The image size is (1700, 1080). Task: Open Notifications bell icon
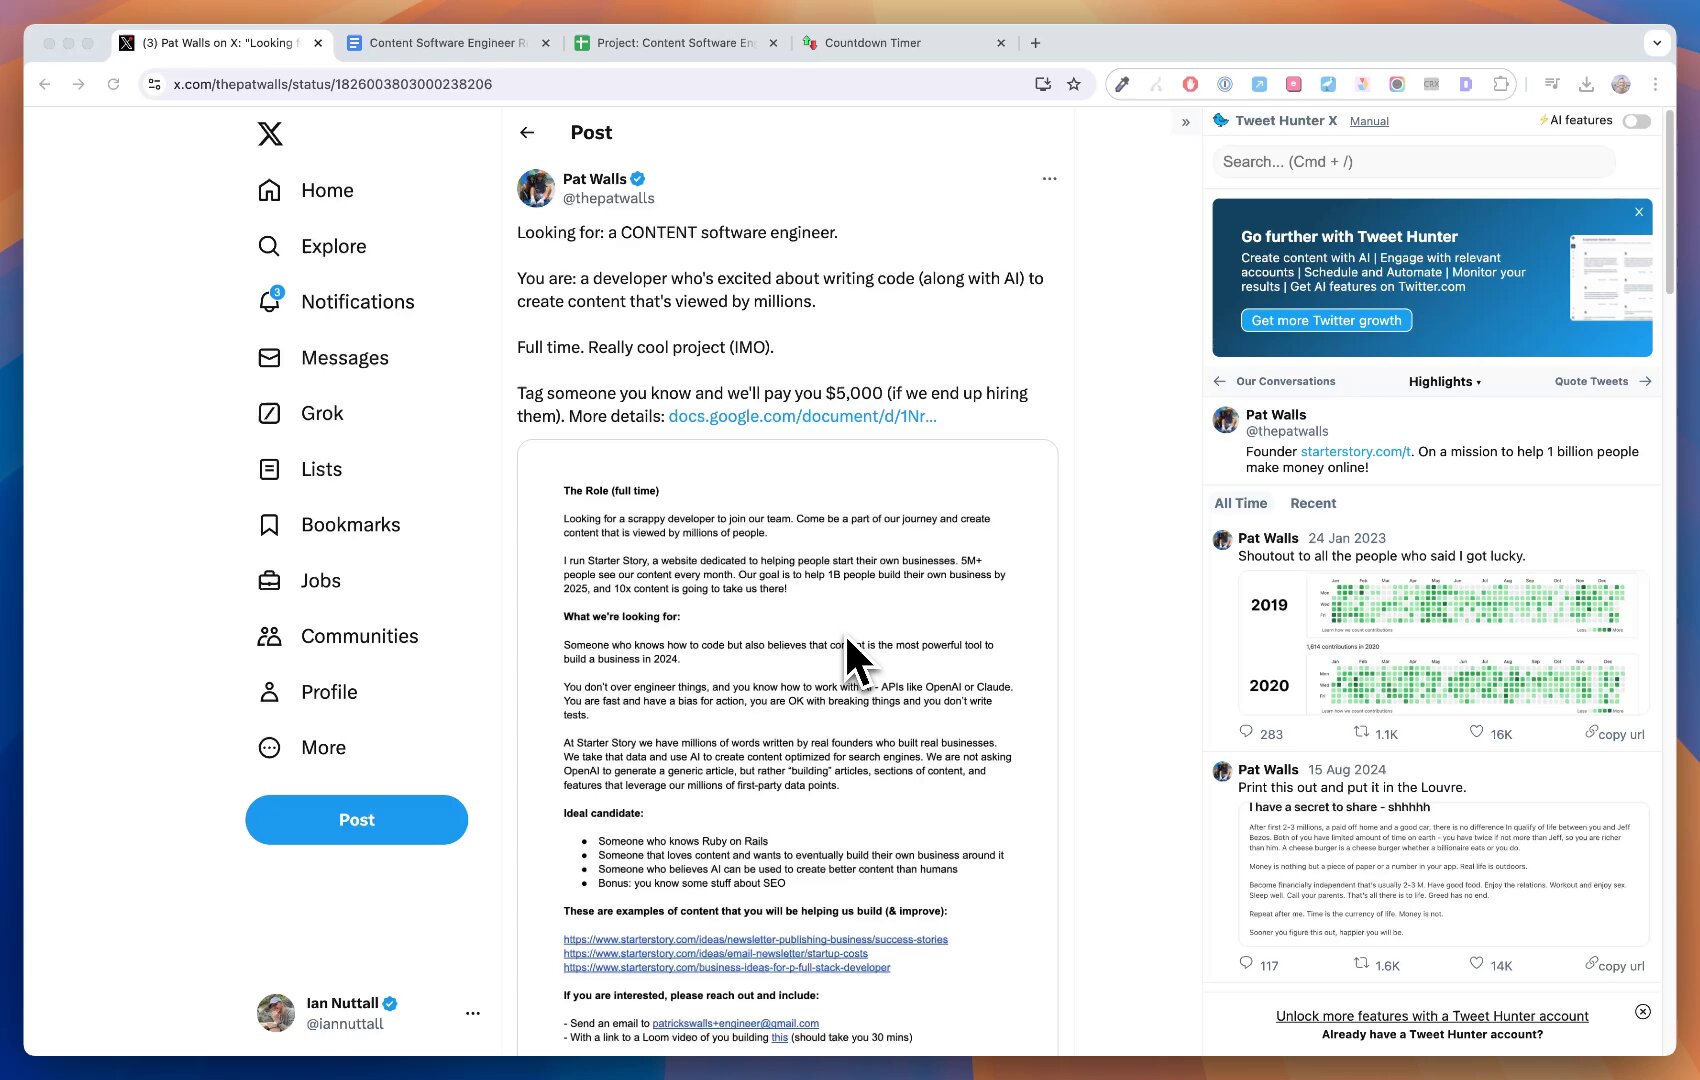pos(270,301)
